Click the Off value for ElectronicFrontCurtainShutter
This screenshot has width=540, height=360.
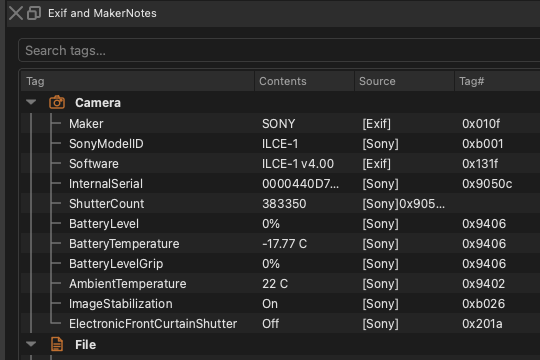click(270, 323)
